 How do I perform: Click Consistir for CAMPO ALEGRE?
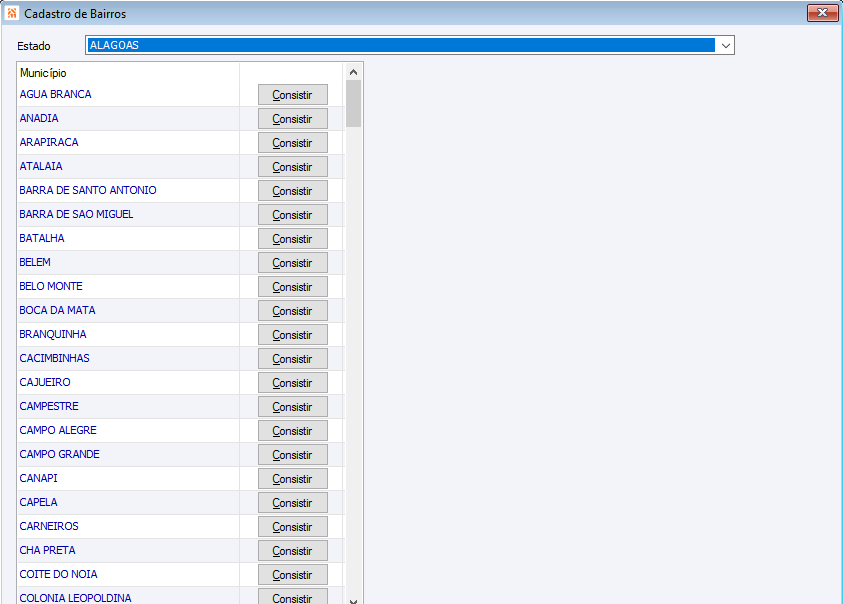[292, 431]
